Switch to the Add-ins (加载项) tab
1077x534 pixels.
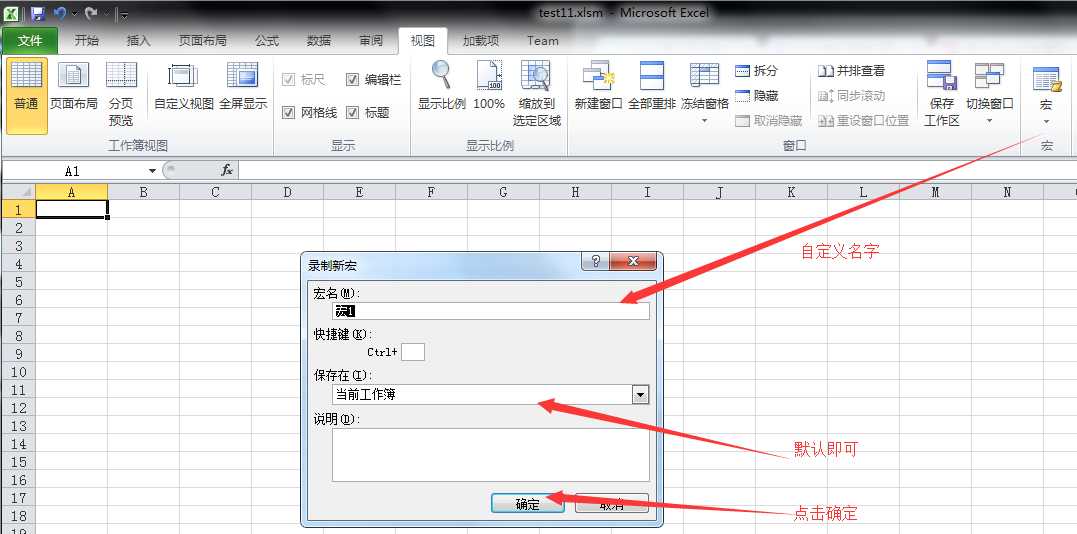click(x=481, y=41)
